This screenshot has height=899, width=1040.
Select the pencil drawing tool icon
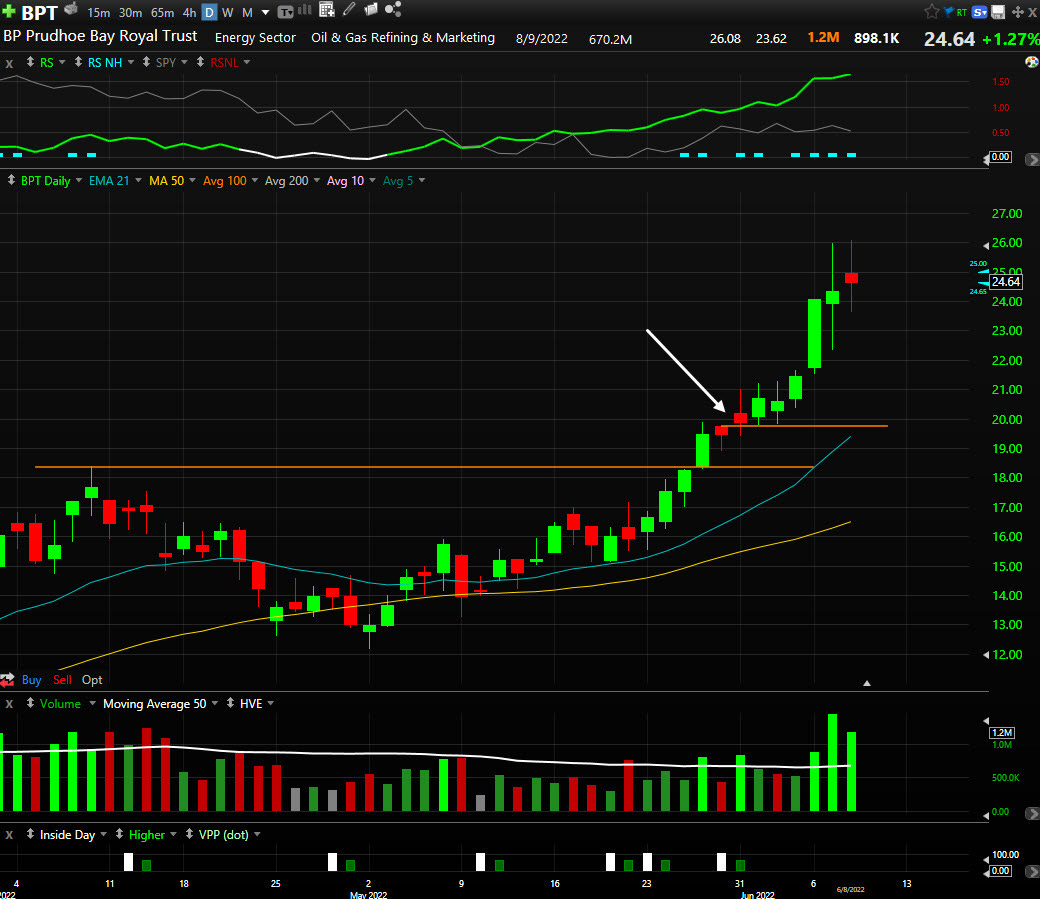pyautogui.click(x=350, y=9)
